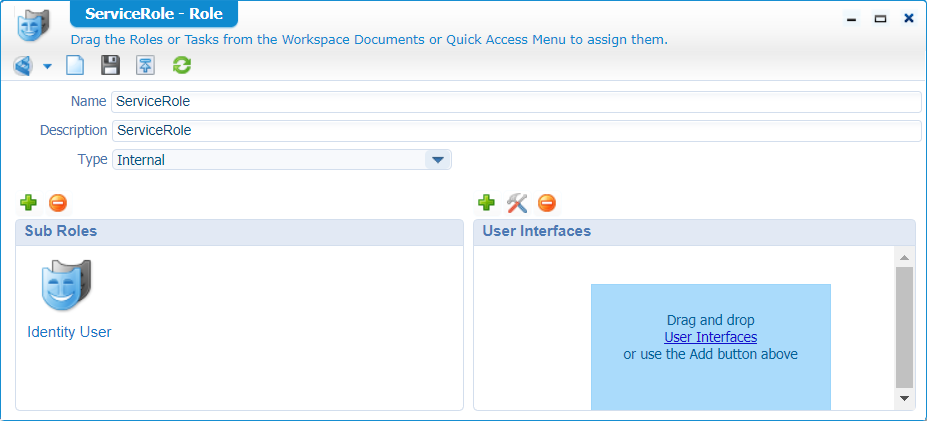
Task: Select the ServiceRole - Role title tab
Action: pyautogui.click(x=154, y=15)
